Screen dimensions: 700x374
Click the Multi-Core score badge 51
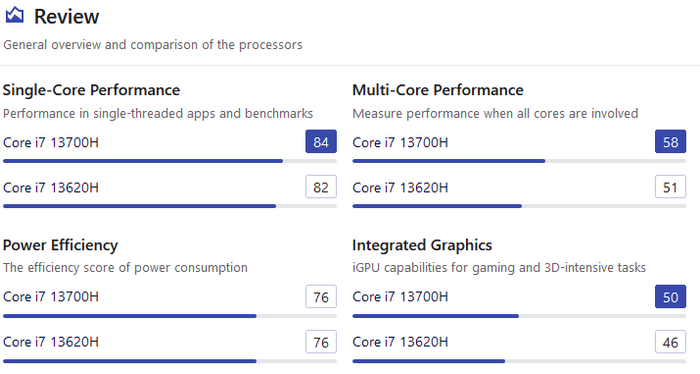pos(671,187)
